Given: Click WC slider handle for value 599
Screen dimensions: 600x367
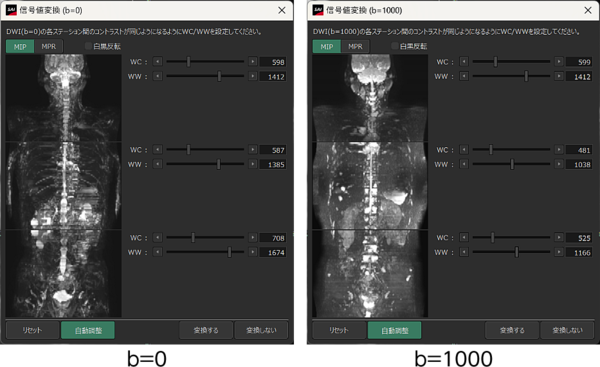Looking at the screenshot, I should pos(496,61).
